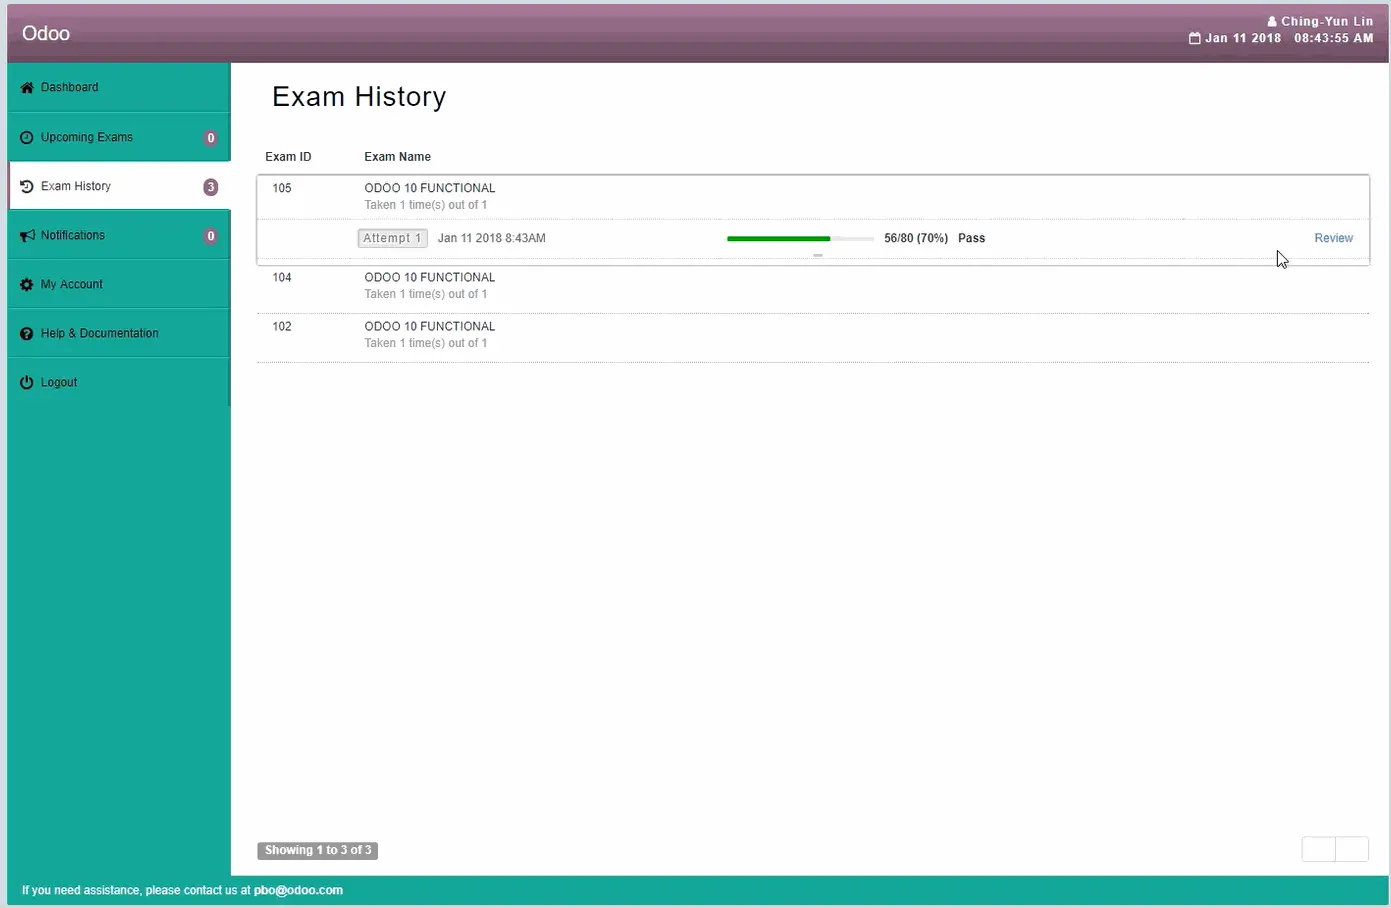This screenshot has width=1391, height=908.
Task: Click the Logout power icon
Action: click(27, 383)
